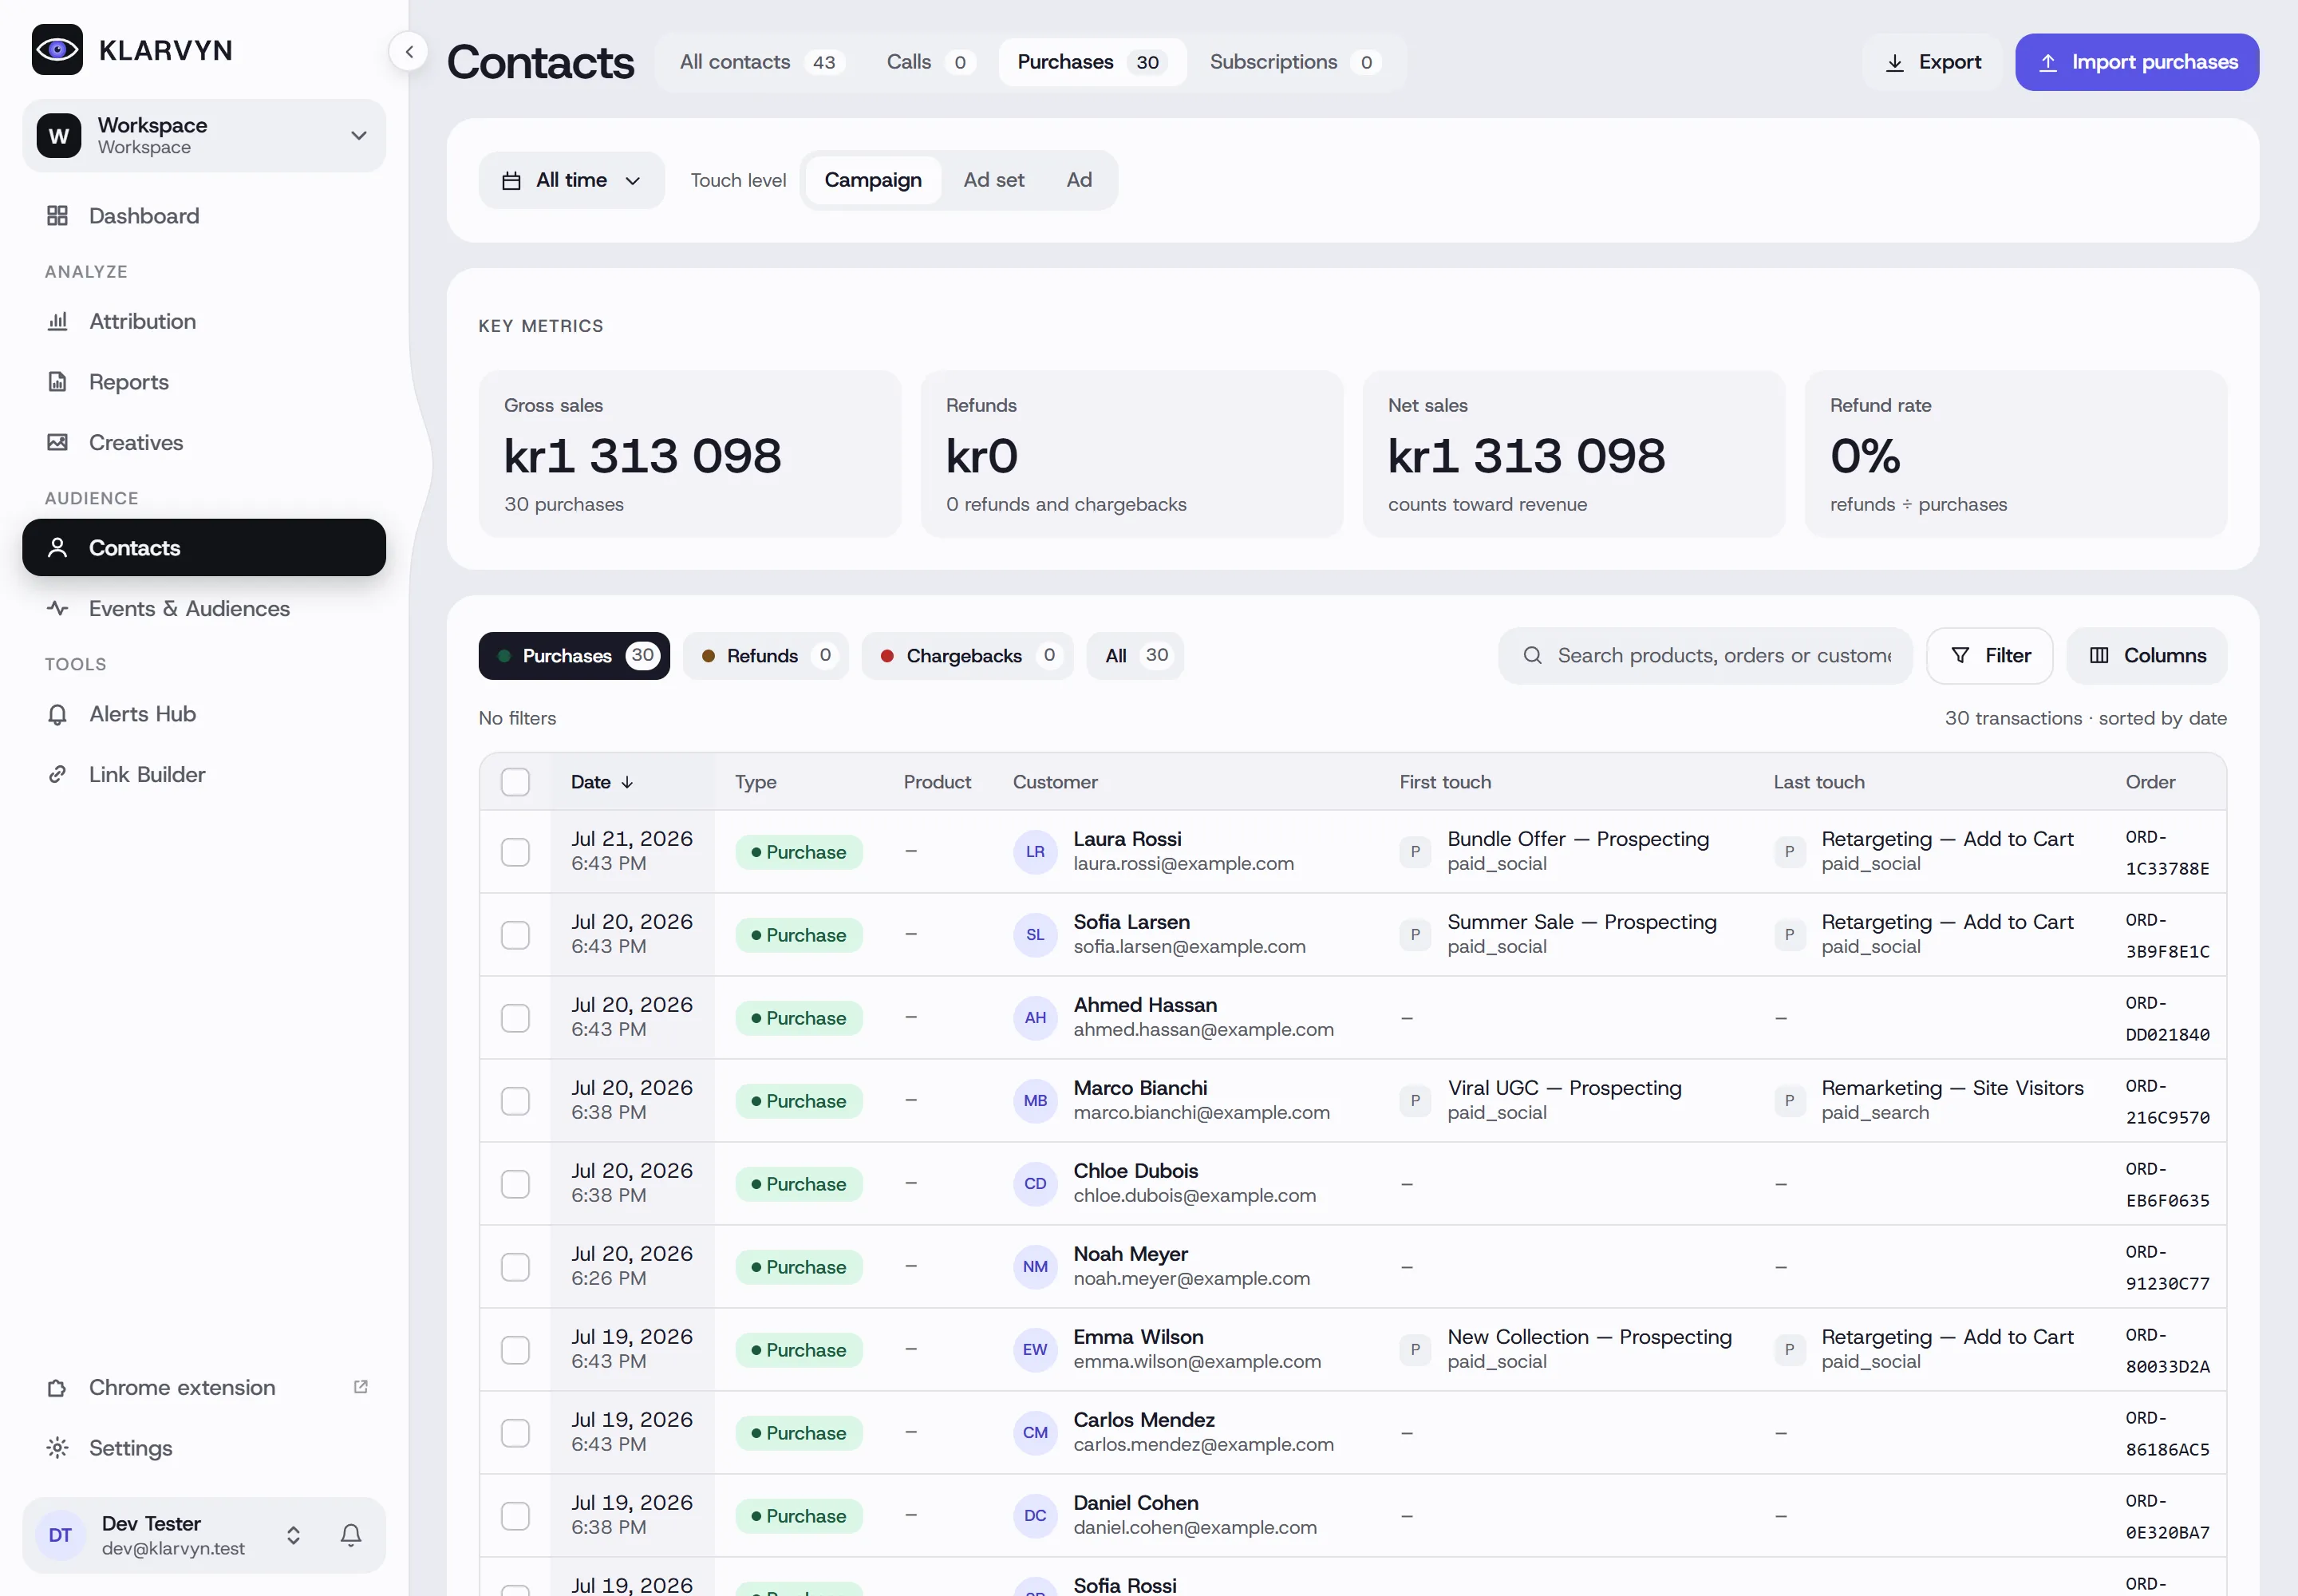The height and width of the screenshot is (1596, 2298).
Task: Collapse the sidebar with the chevron button
Action: click(409, 52)
